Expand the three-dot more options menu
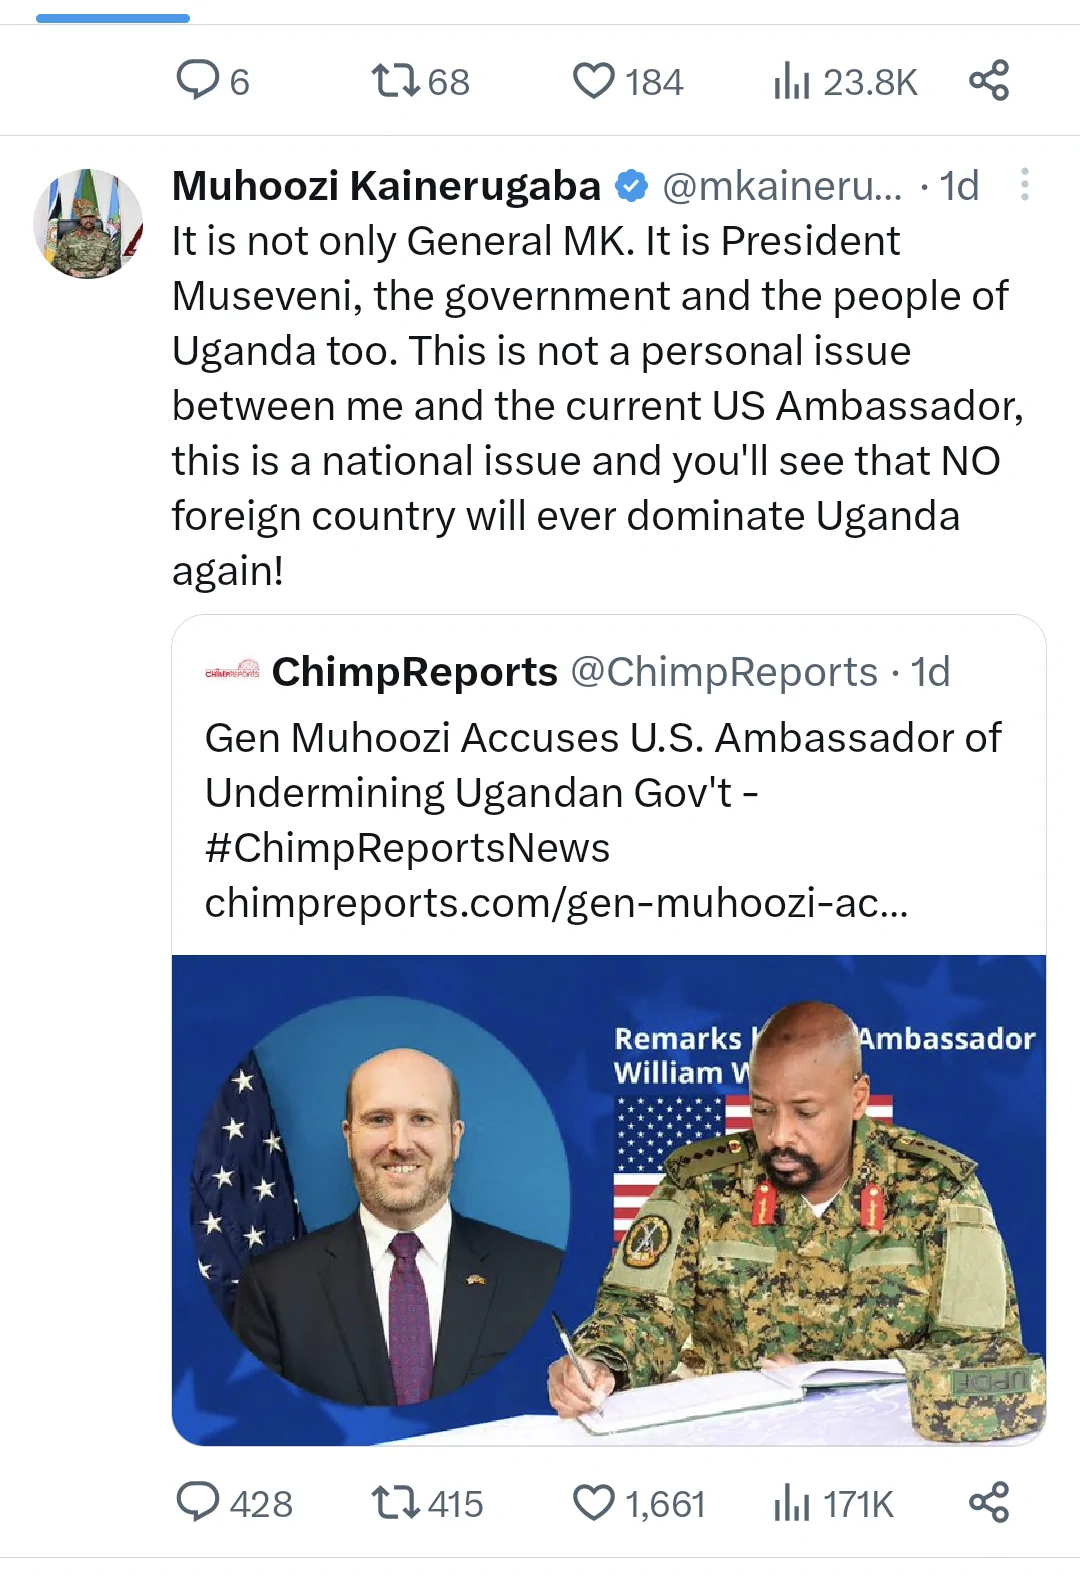1080x1584 pixels. coord(1024,185)
